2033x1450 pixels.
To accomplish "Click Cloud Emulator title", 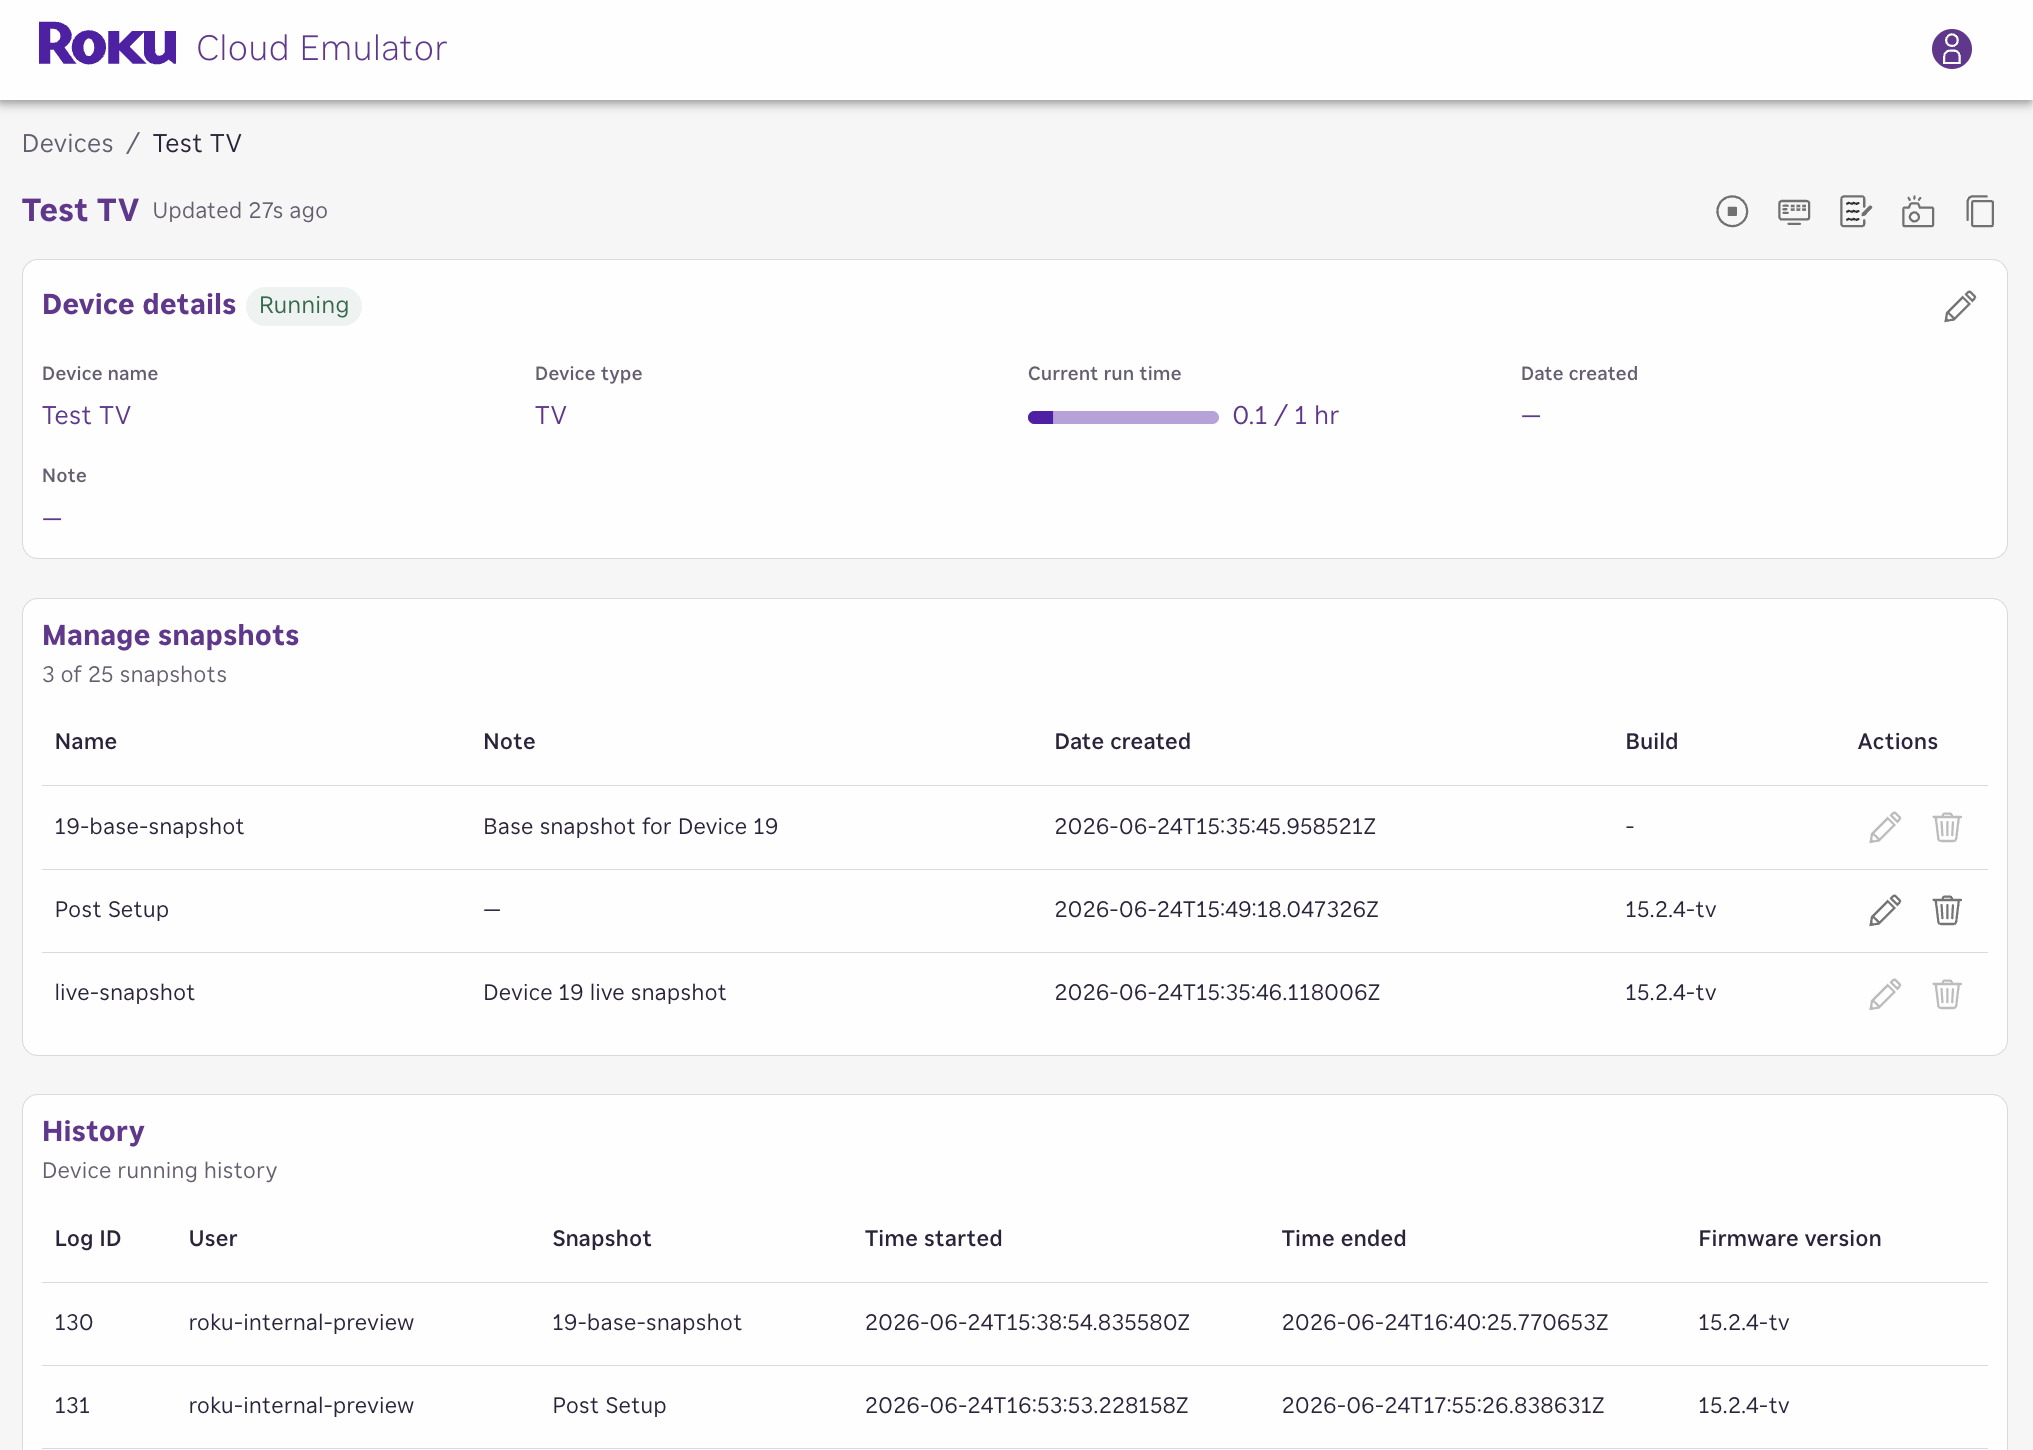I will [x=322, y=48].
